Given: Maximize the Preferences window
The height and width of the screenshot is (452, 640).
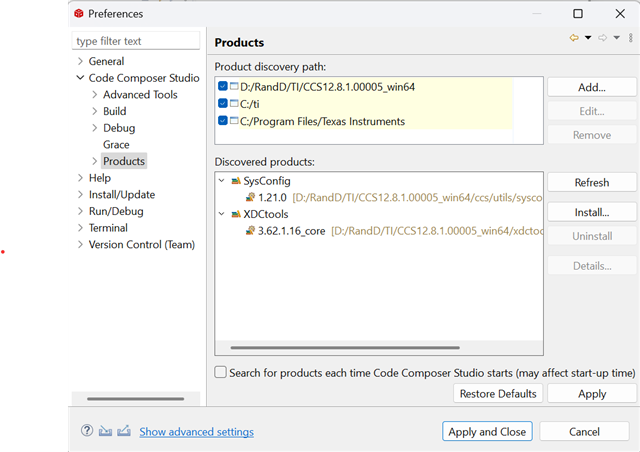Looking at the screenshot, I should pos(578,13).
